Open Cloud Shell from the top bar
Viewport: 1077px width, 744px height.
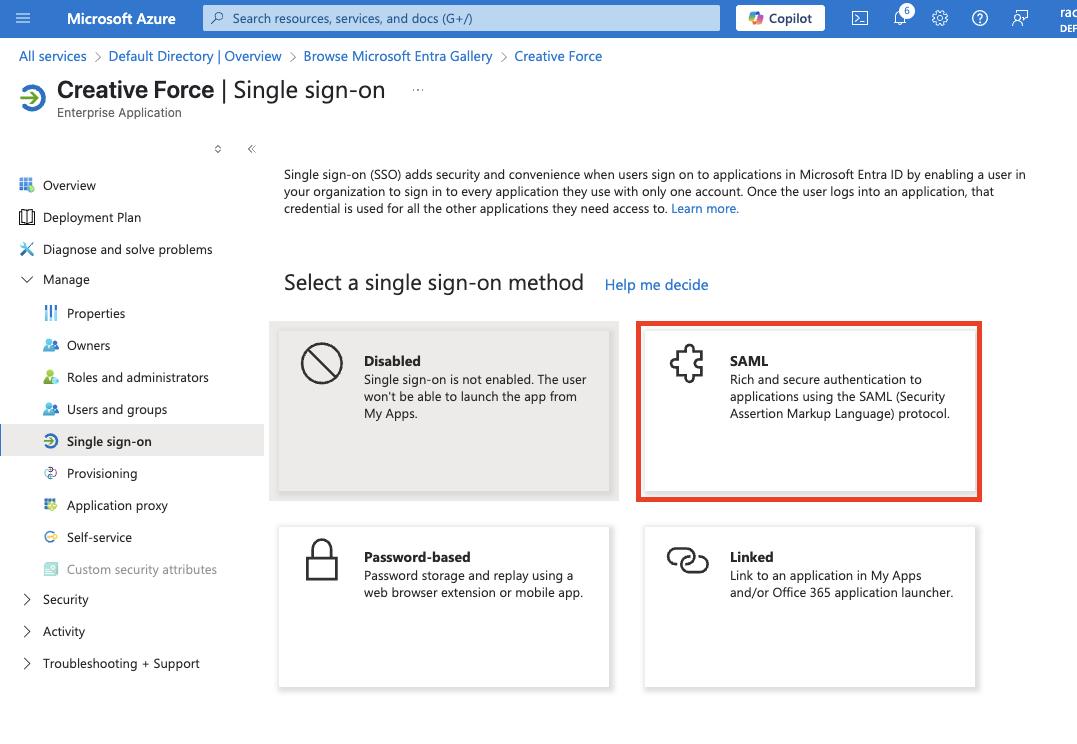click(x=859, y=19)
